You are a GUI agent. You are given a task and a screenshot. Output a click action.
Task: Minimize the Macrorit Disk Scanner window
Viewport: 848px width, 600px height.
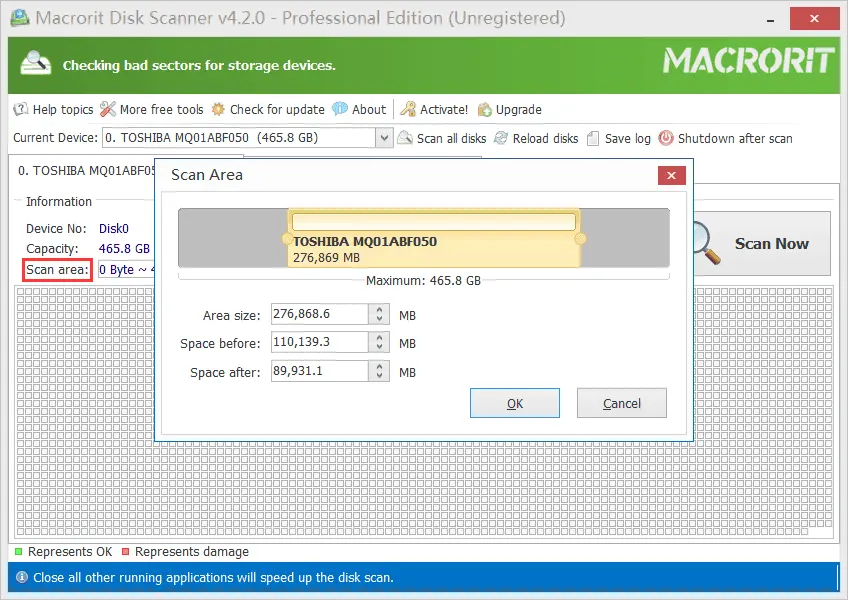click(x=771, y=19)
